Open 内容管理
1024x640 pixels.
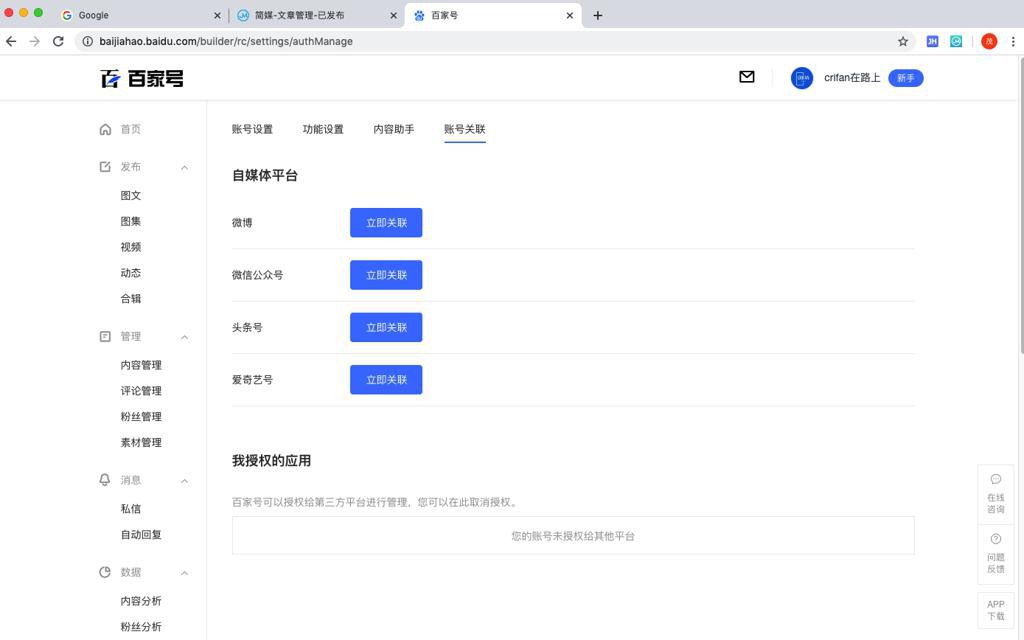141,365
